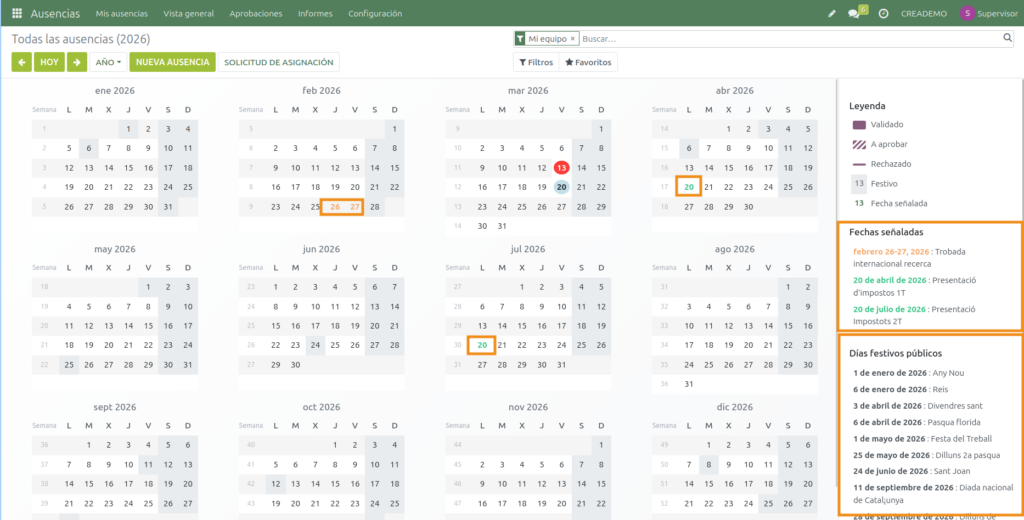Open the Aprobaciones menu
This screenshot has width=1024, height=520.
pos(256,14)
